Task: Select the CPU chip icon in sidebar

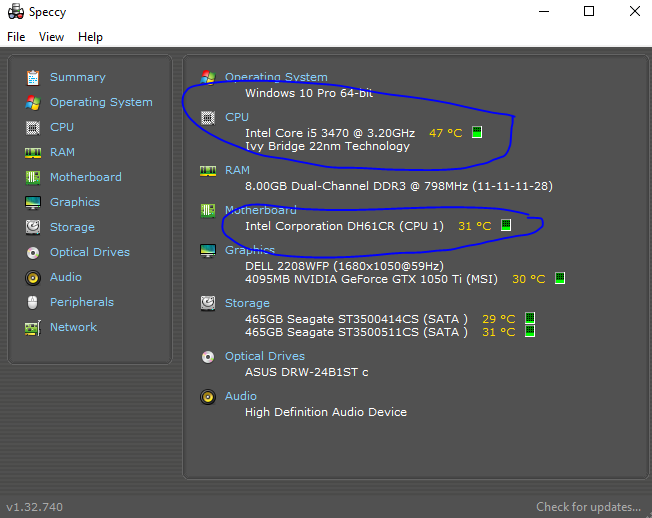Action: tap(33, 128)
